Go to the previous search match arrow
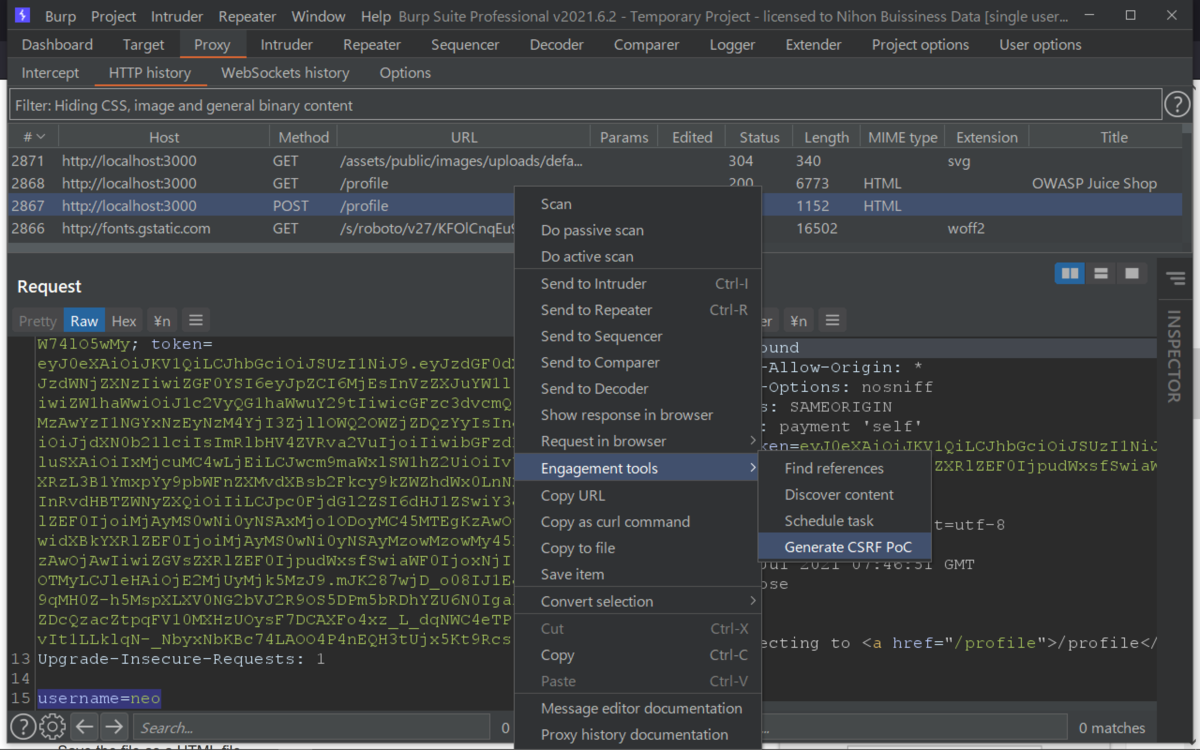Screen dimensions: 1200x750 point(85,727)
